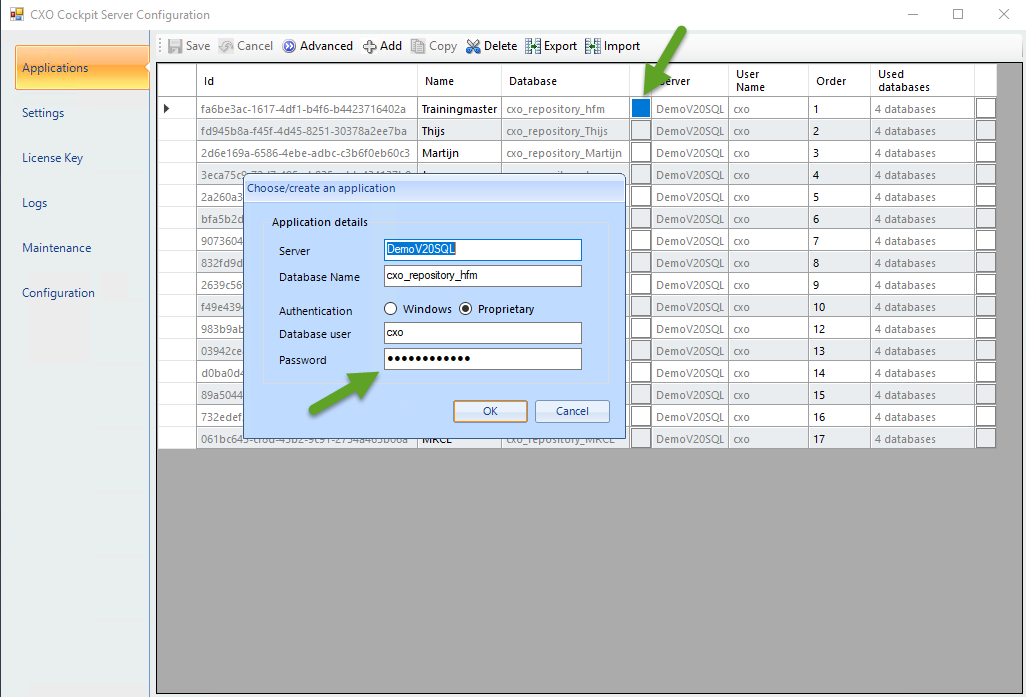Screen dimensions: 1026x697
Task: Click the Name column header
Action: coord(459,80)
